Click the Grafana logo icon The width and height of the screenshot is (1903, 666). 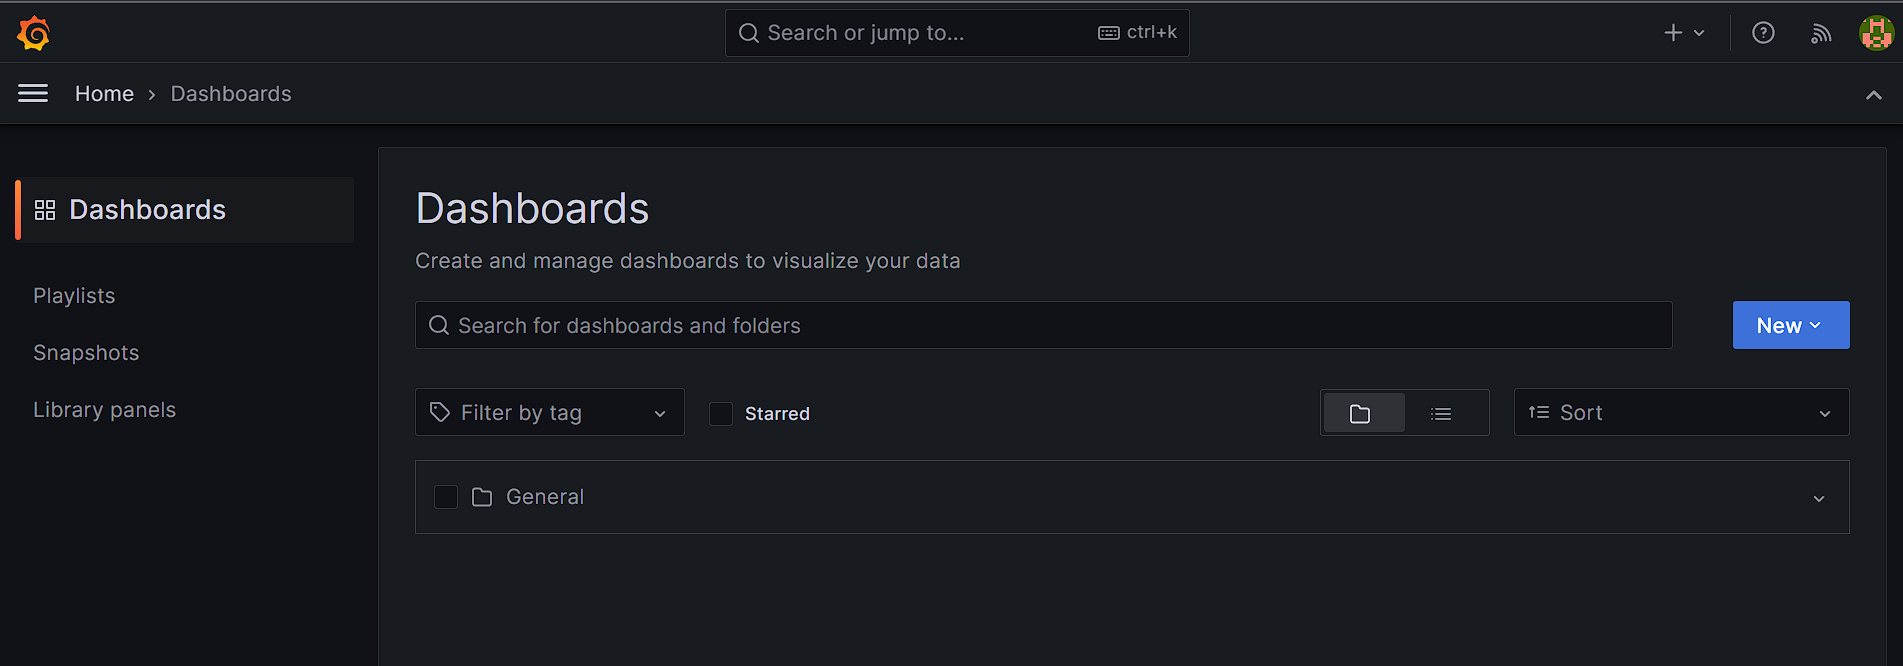pyautogui.click(x=33, y=33)
